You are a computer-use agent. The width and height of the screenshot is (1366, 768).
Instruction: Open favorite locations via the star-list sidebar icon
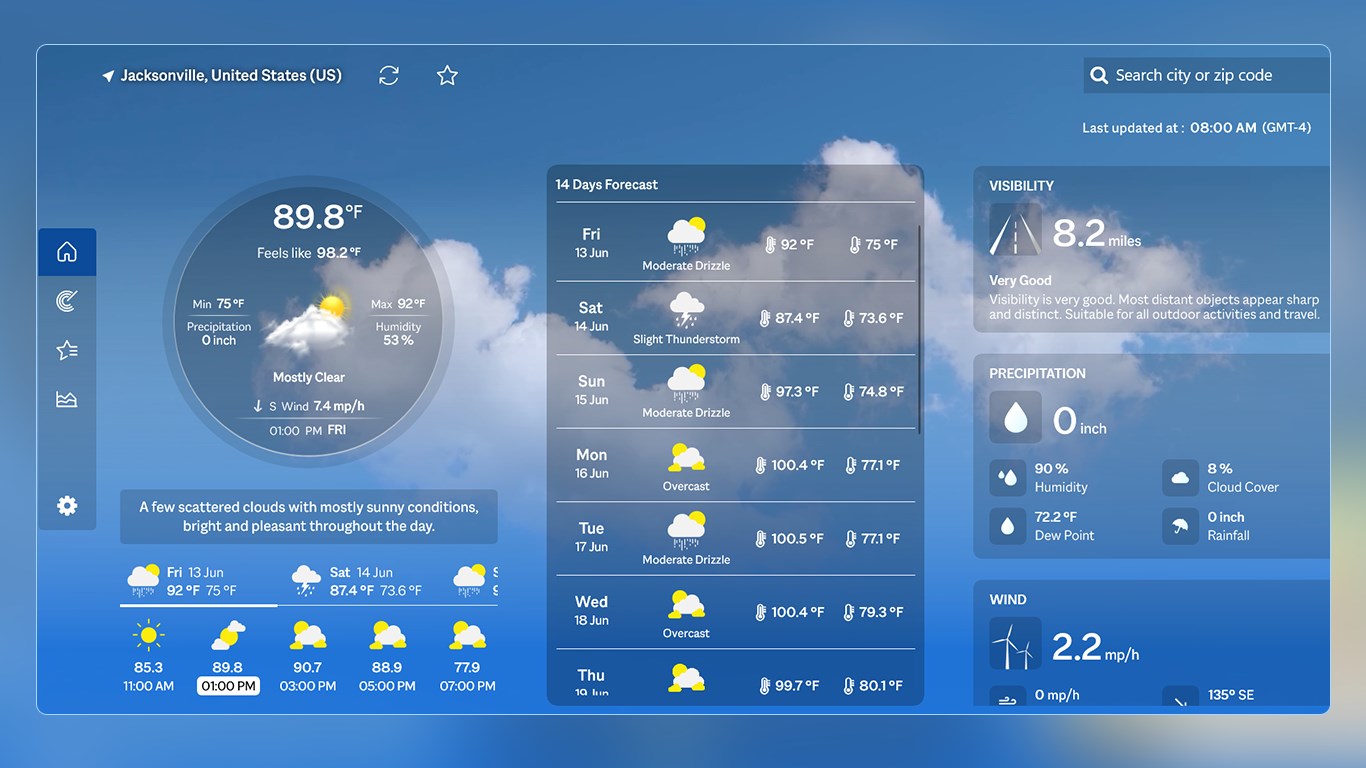(x=66, y=350)
